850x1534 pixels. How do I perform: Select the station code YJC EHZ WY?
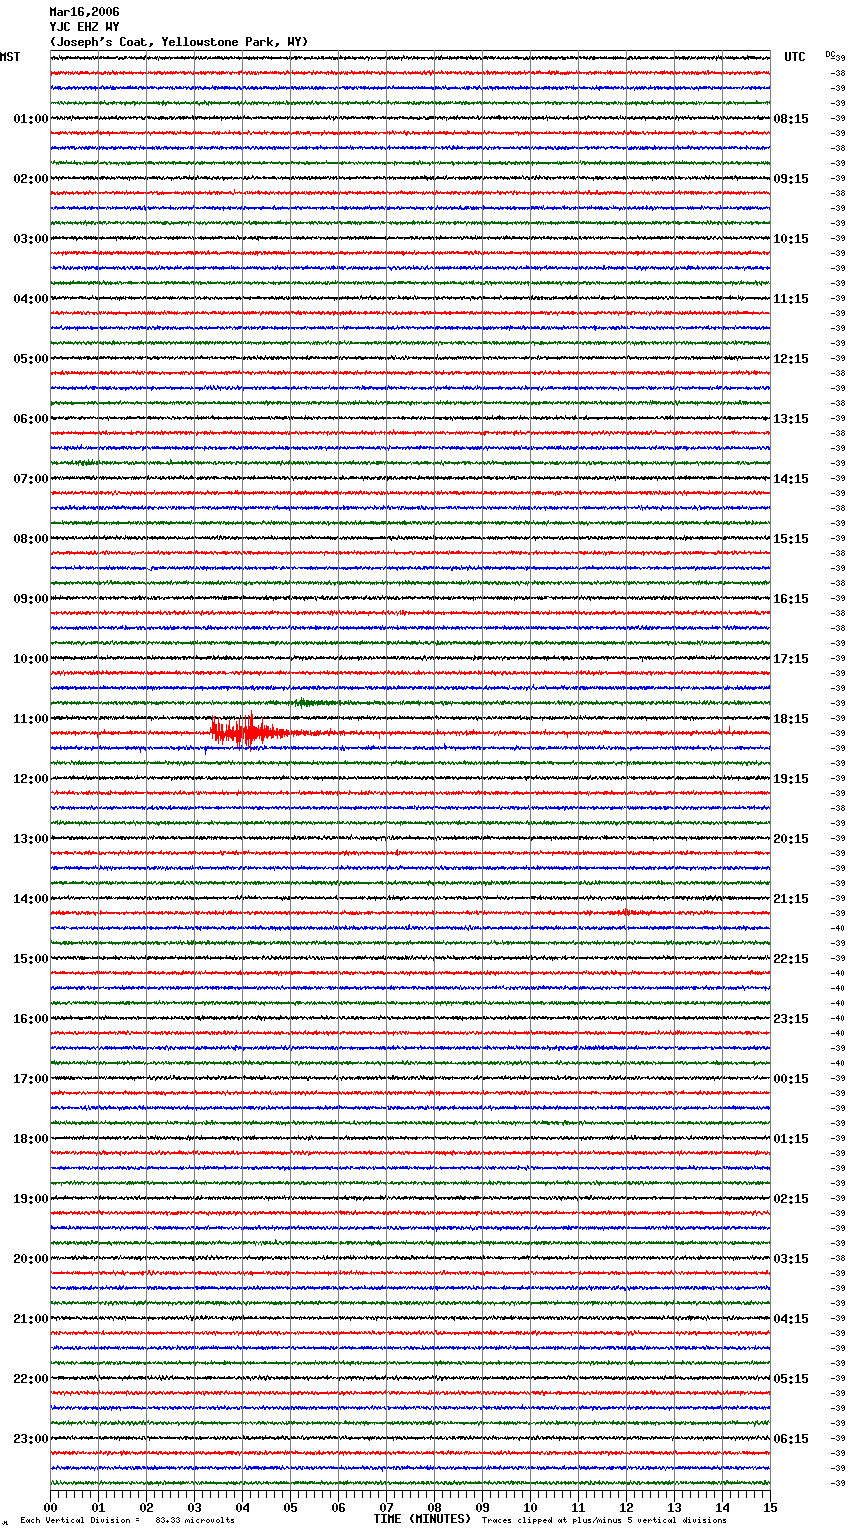[x=84, y=27]
